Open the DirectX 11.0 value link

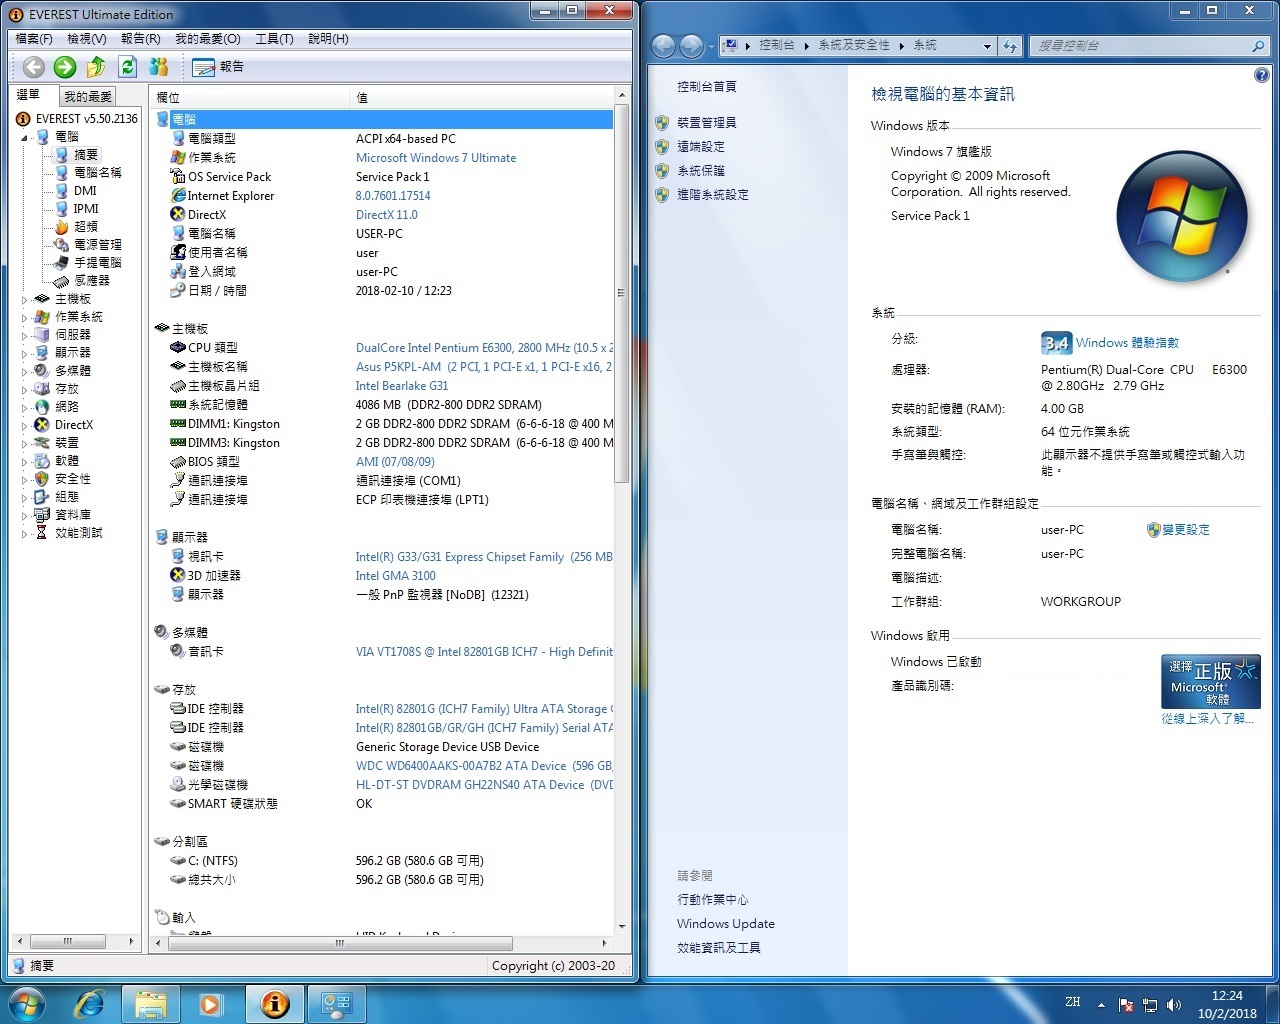point(387,215)
